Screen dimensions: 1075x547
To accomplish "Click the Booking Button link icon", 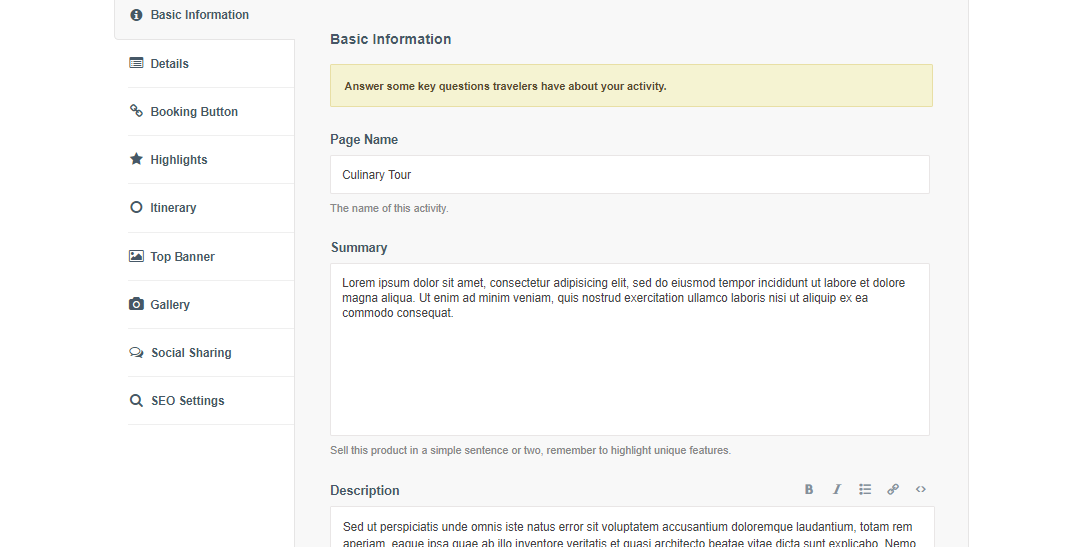I will [136, 111].
